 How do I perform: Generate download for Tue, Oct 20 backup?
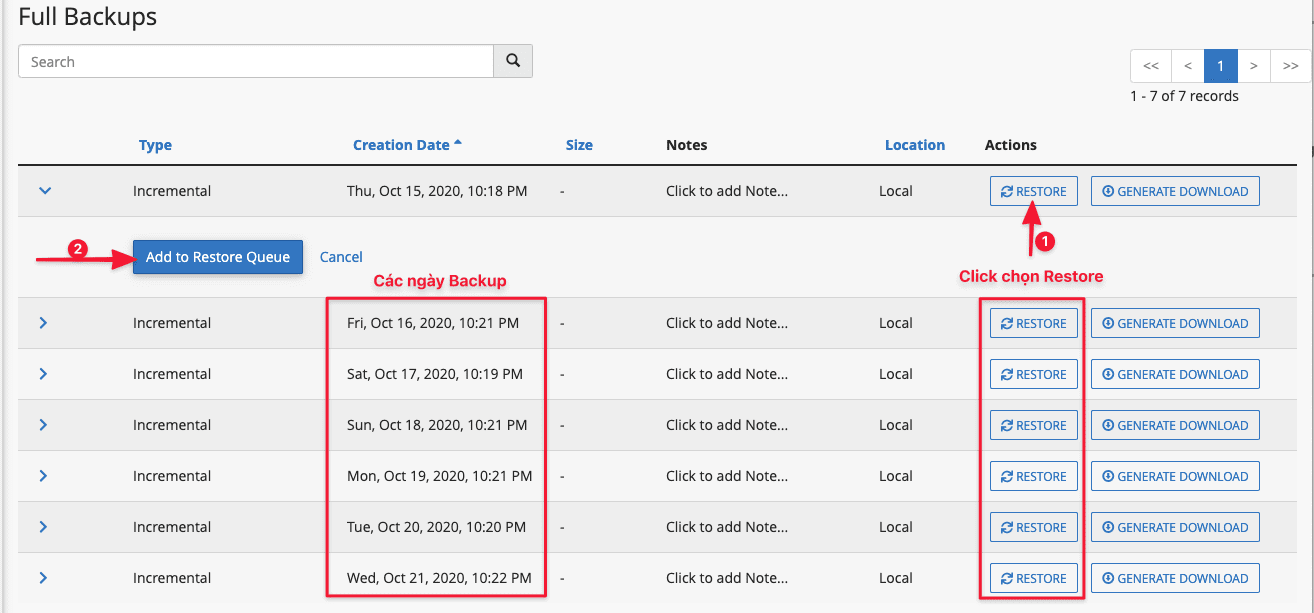point(1174,527)
